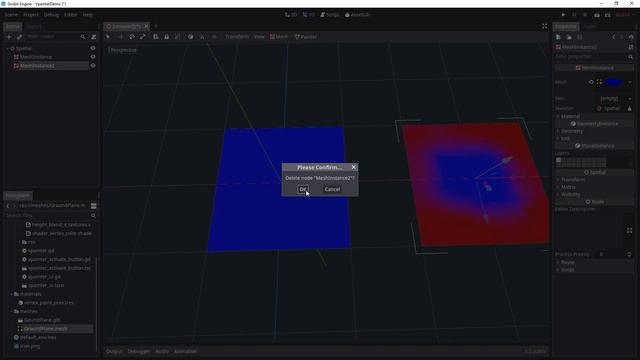Attach a script to the selected node
This screenshot has height=360, width=640.
[x=93, y=37]
